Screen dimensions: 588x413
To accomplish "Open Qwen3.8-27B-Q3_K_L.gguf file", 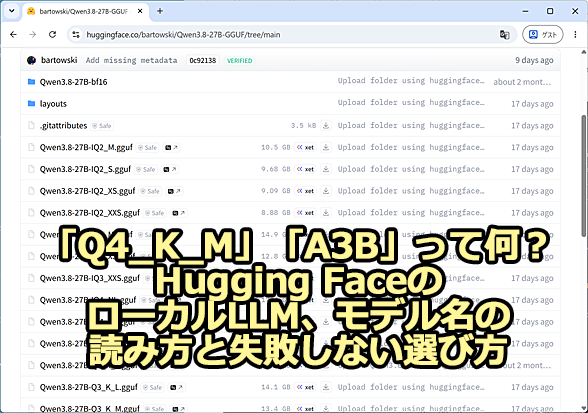I will 88,387.
